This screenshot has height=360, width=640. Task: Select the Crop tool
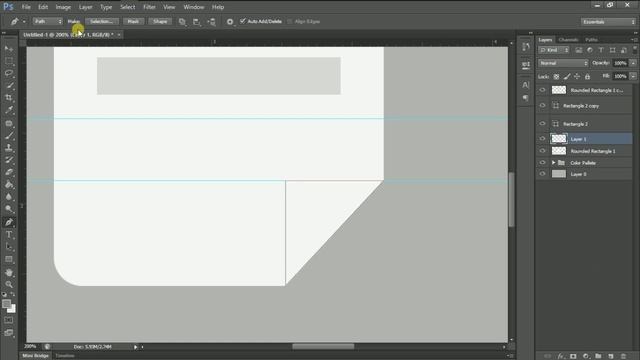9,98
